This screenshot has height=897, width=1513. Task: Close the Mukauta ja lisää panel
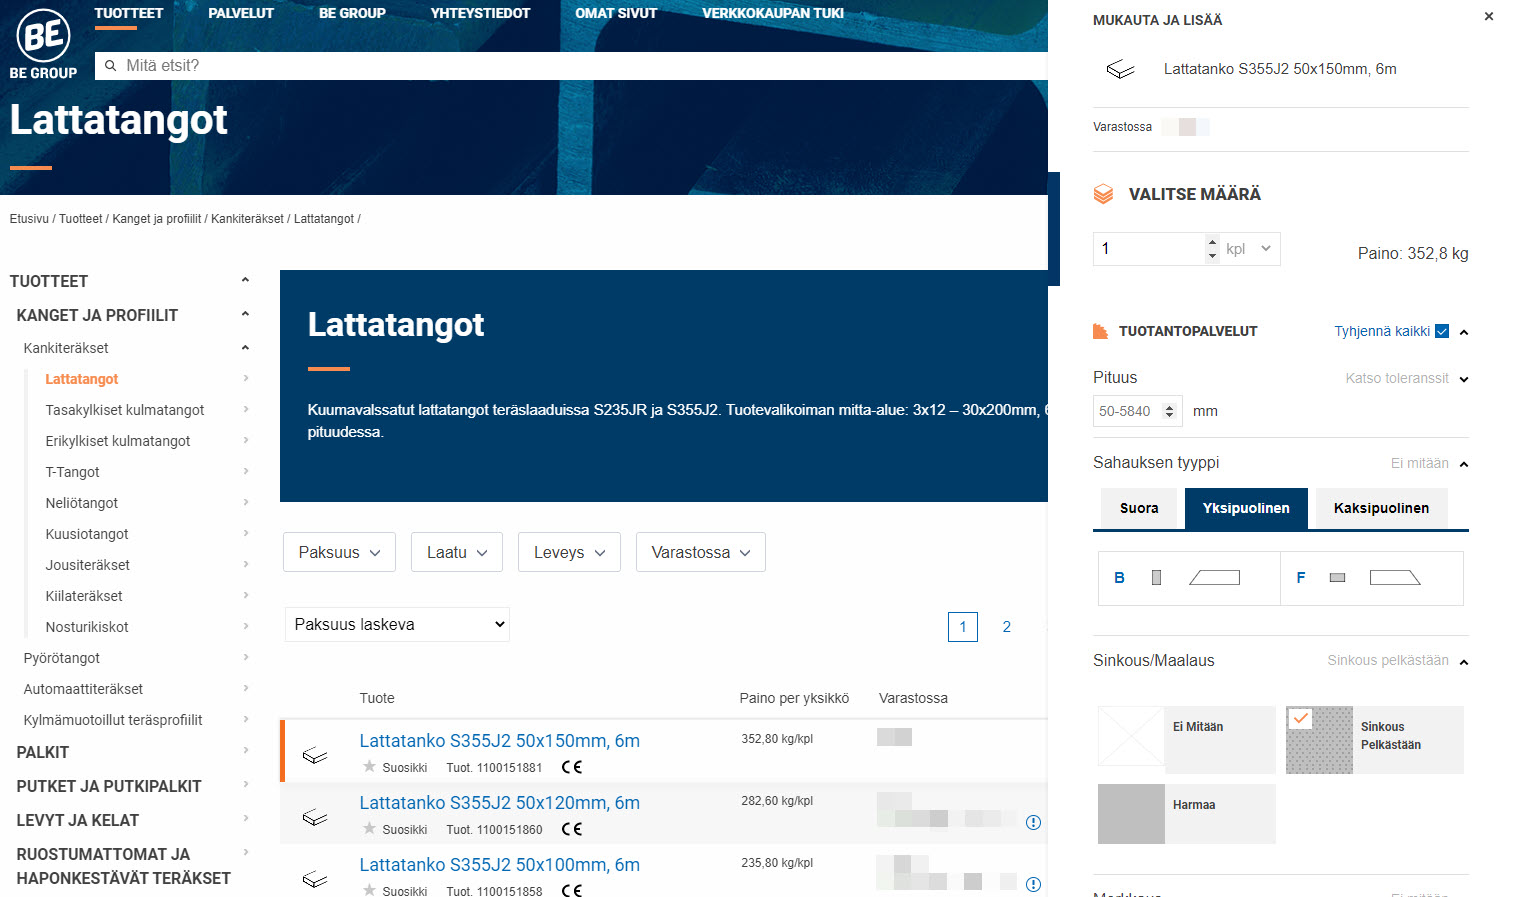coord(1488,16)
